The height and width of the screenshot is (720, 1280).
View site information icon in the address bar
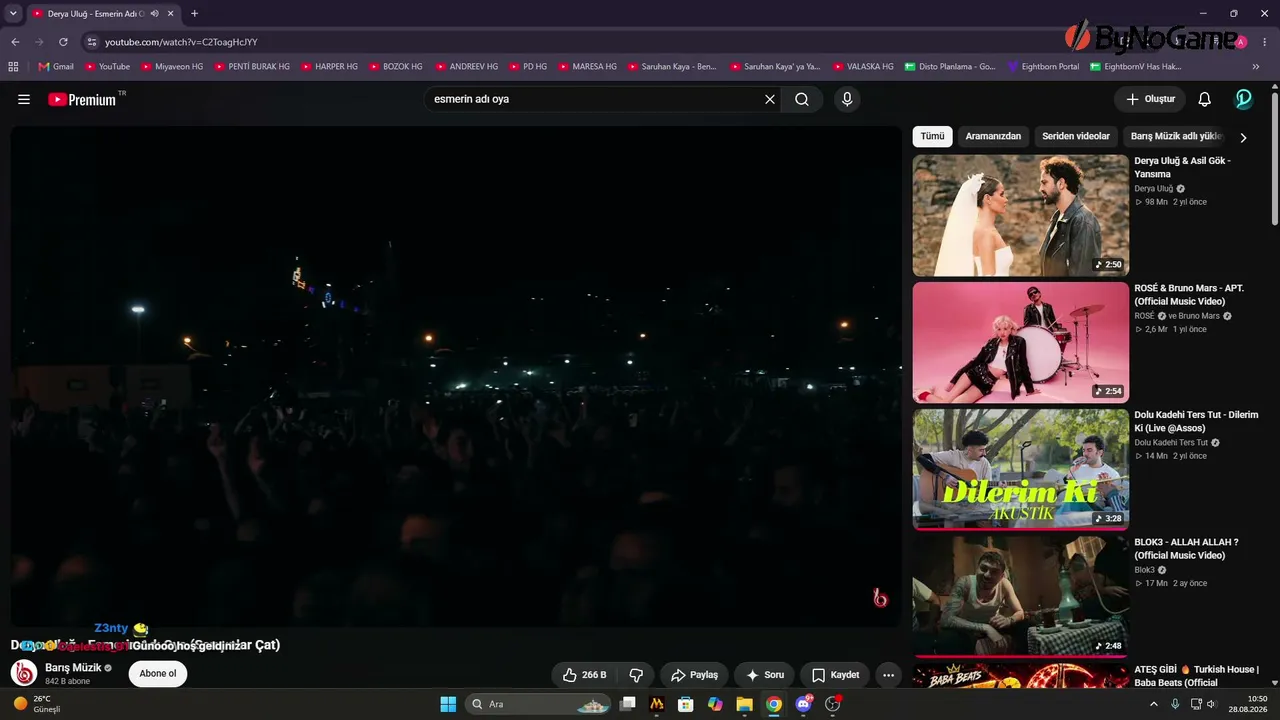click(91, 42)
